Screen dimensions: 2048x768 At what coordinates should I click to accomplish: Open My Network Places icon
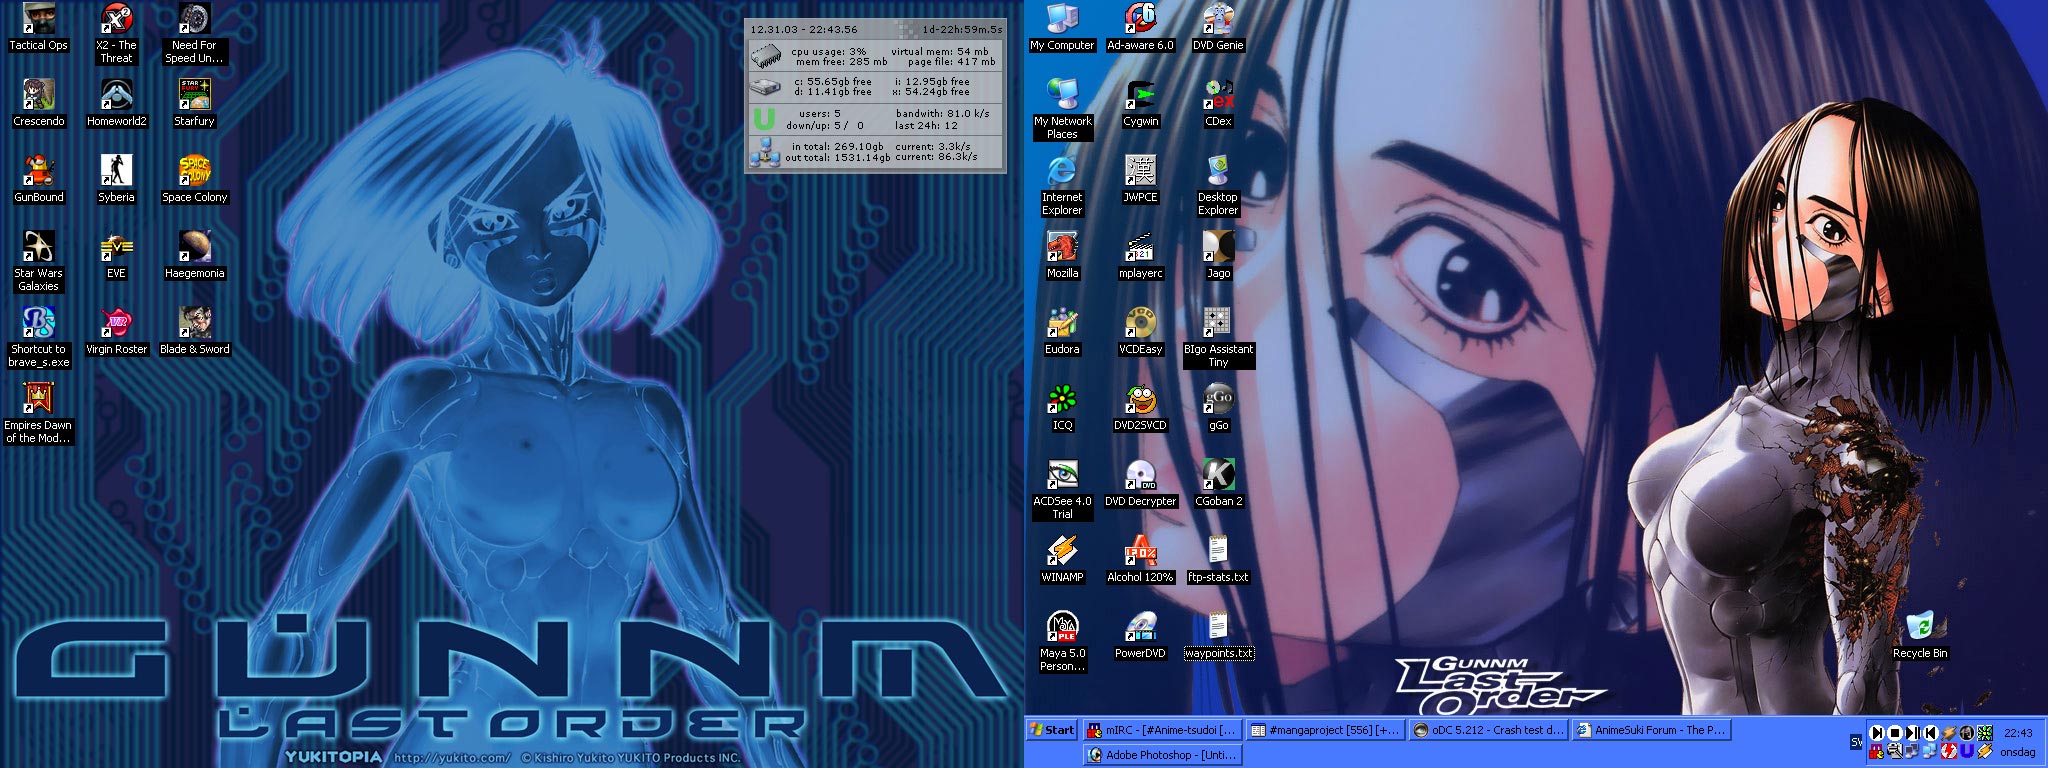1062,109
